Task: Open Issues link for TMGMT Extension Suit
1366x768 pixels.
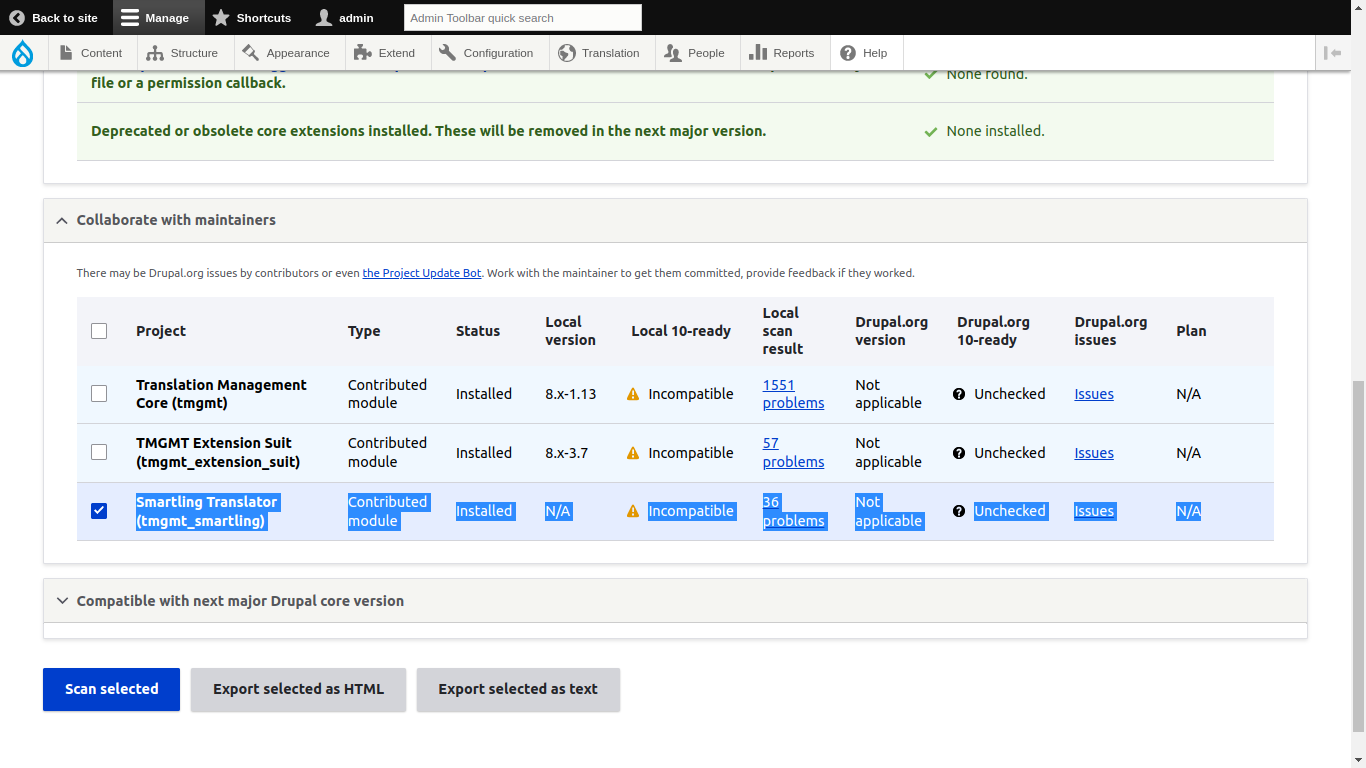Action: click(1094, 453)
